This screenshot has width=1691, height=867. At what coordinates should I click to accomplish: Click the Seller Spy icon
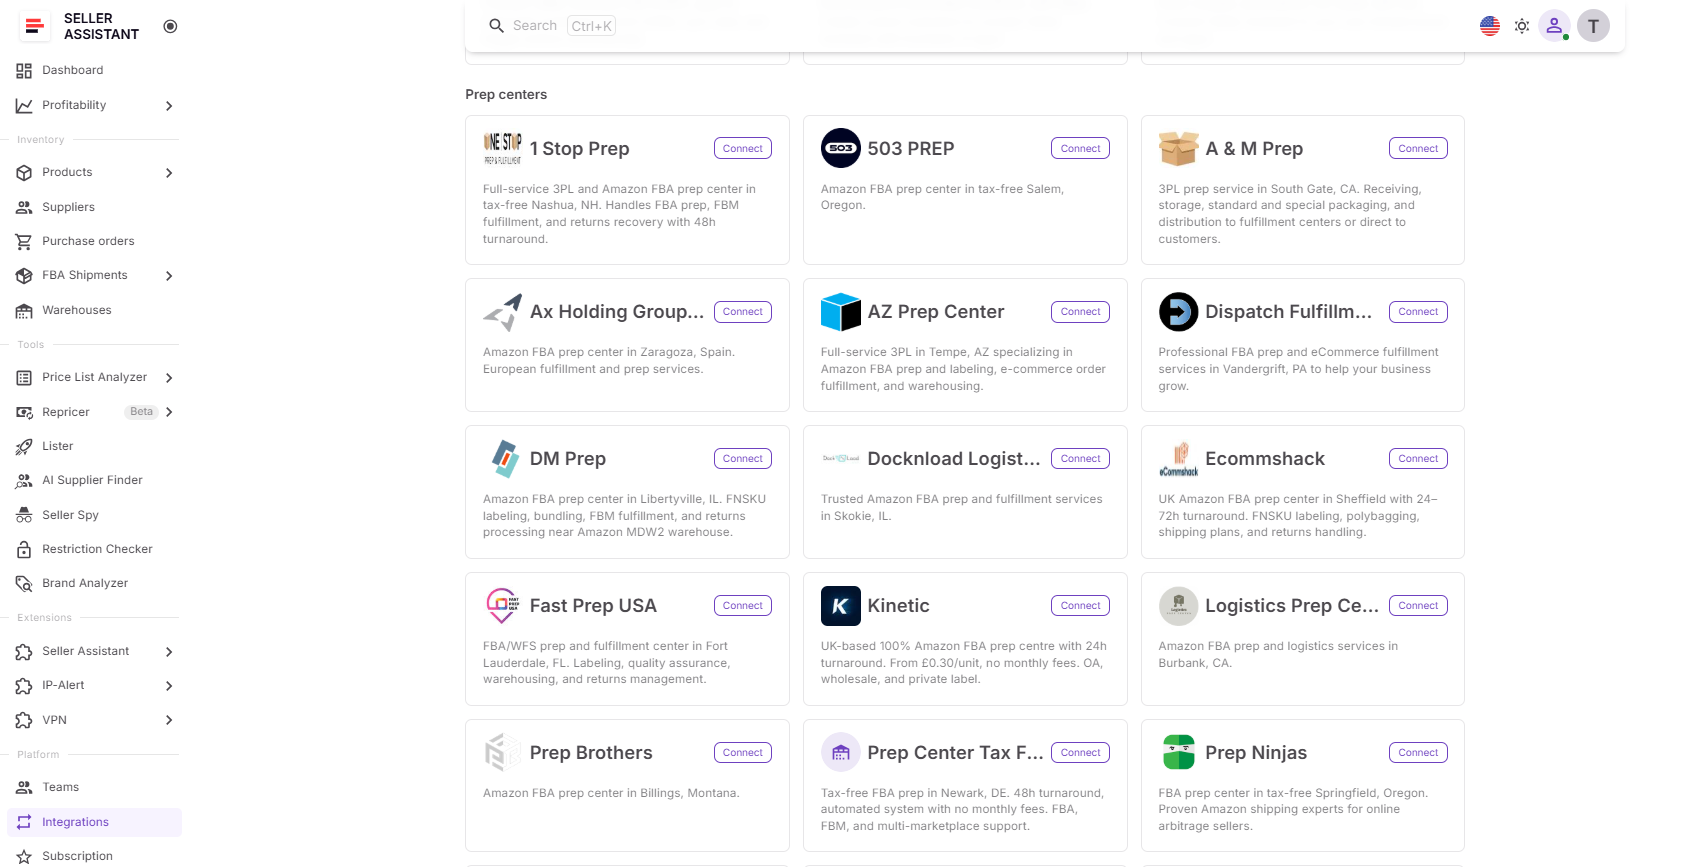pyautogui.click(x=24, y=516)
